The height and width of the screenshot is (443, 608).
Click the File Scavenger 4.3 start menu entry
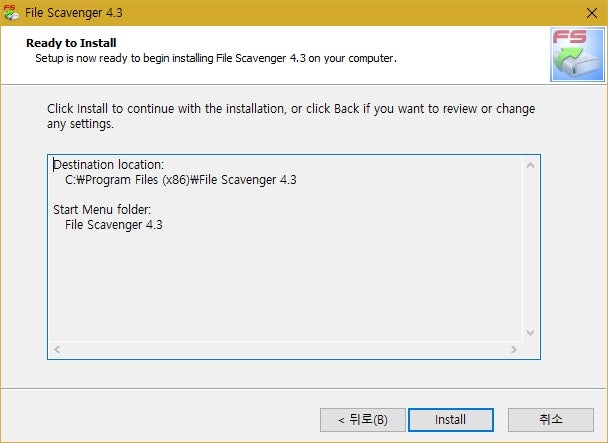click(x=114, y=225)
